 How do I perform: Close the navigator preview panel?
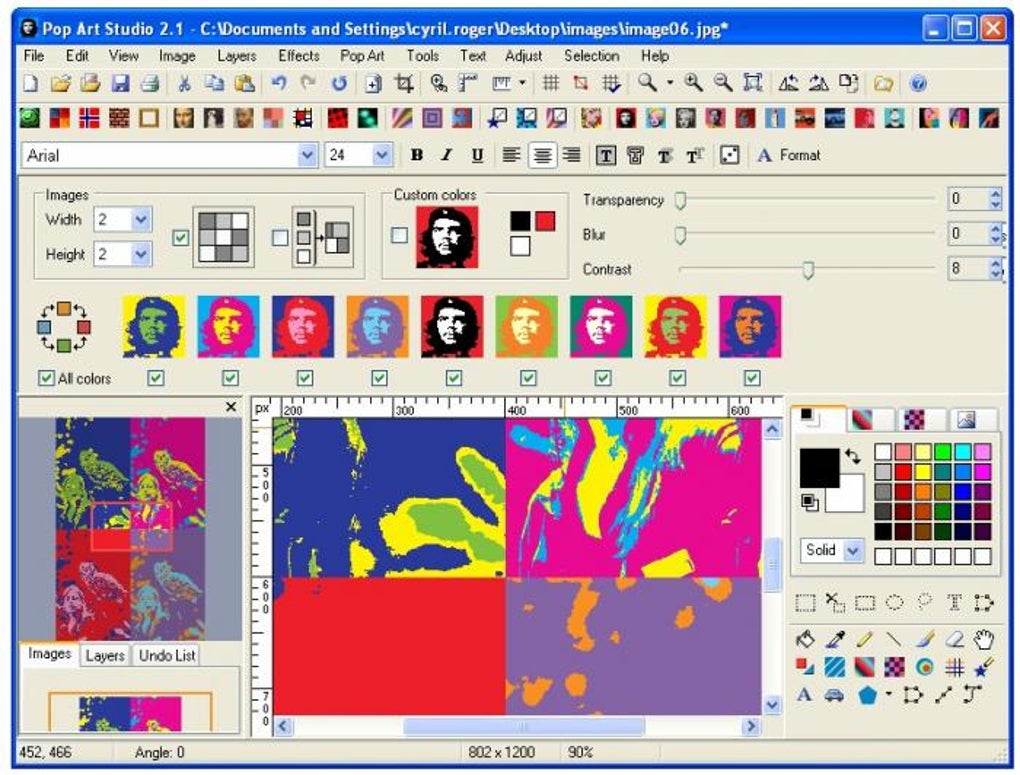230,407
